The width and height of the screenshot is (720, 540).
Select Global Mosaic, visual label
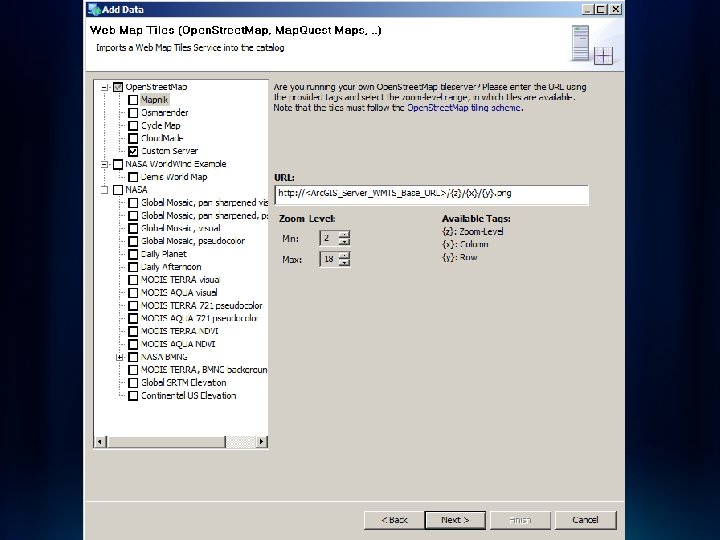pyautogui.click(x=180, y=228)
